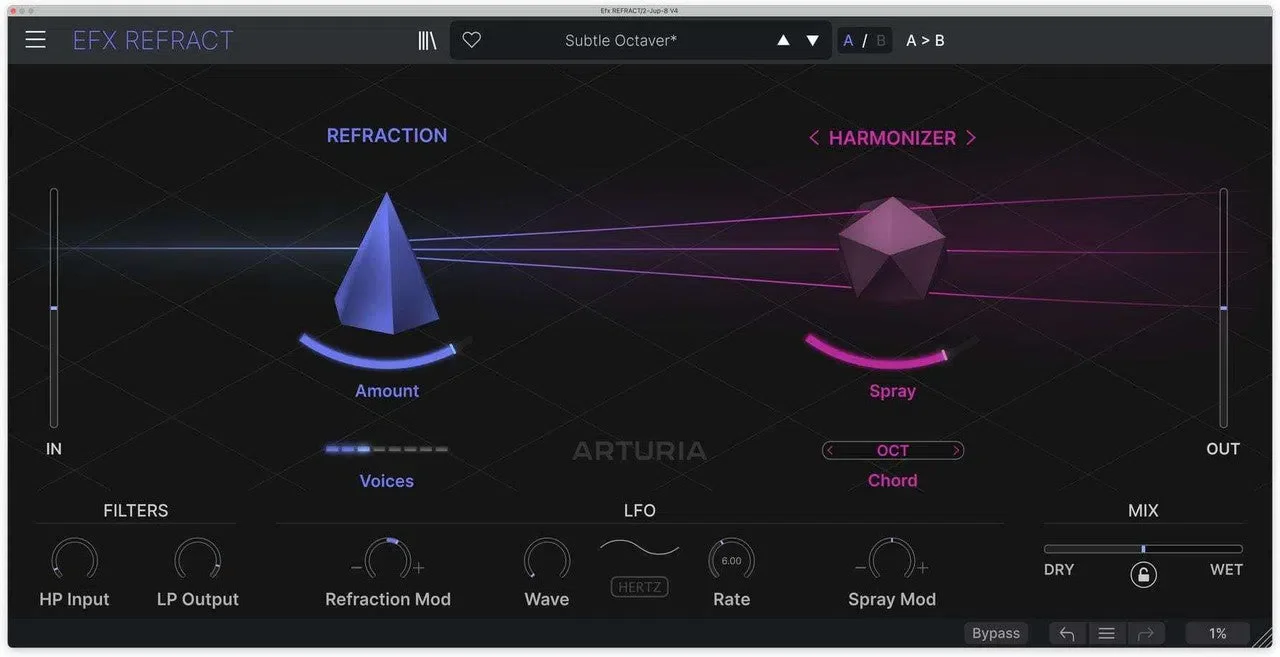Click the redo arrow icon
Image resolution: width=1280 pixels, height=657 pixels.
click(1146, 633)
